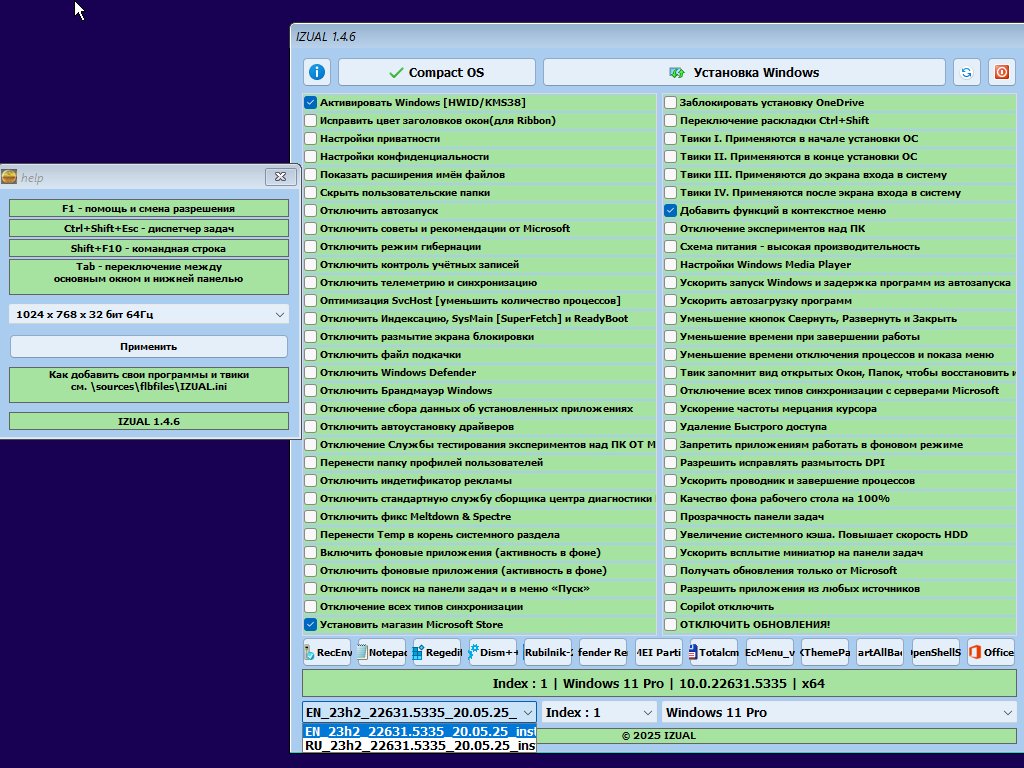Select EN_23h2_22631.5335 image from list
Image resolution: width=1024 pixels, height=768 pixels.
pos(420,731)
